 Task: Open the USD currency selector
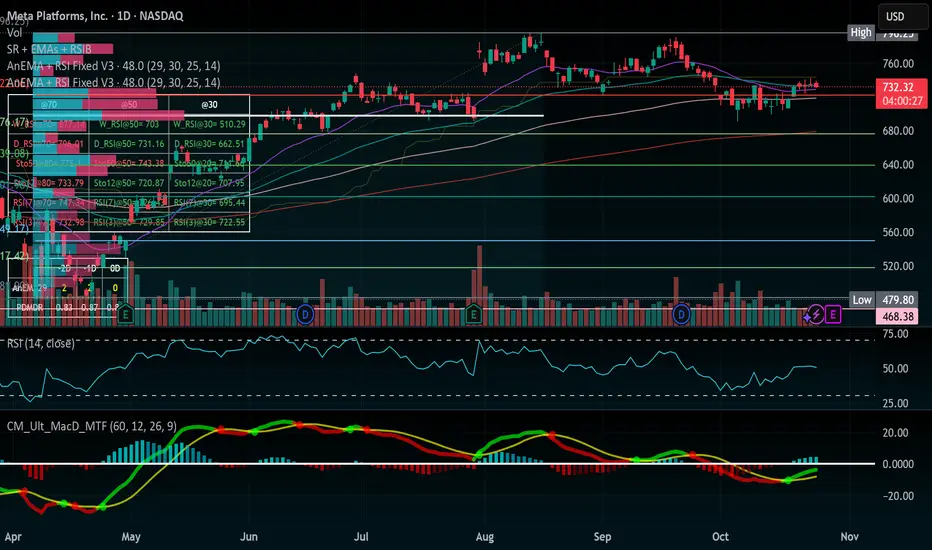[901, 17]
